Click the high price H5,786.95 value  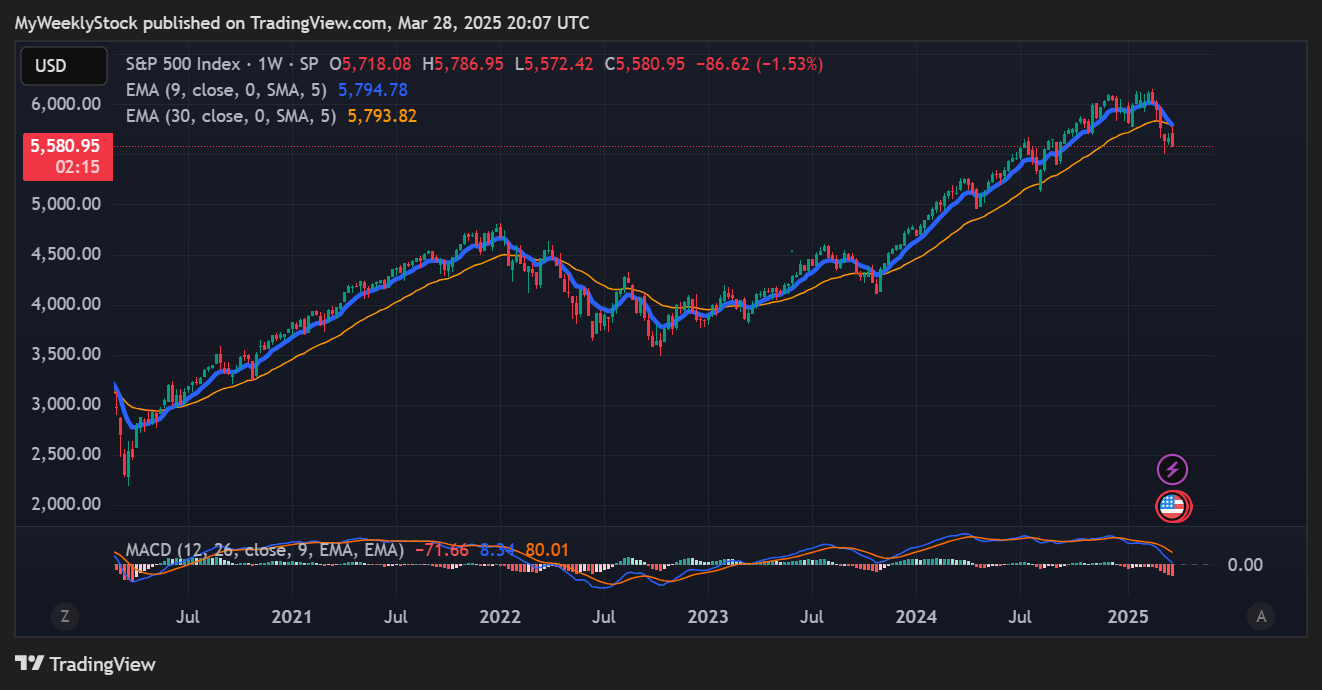click(464, 64)
